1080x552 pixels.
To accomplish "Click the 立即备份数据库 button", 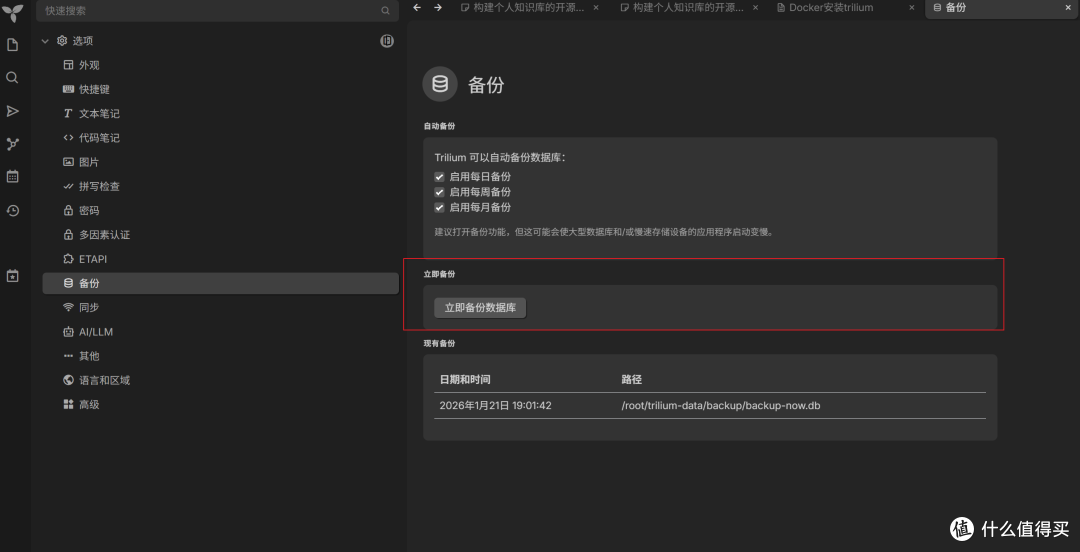I will pos(480,308).
